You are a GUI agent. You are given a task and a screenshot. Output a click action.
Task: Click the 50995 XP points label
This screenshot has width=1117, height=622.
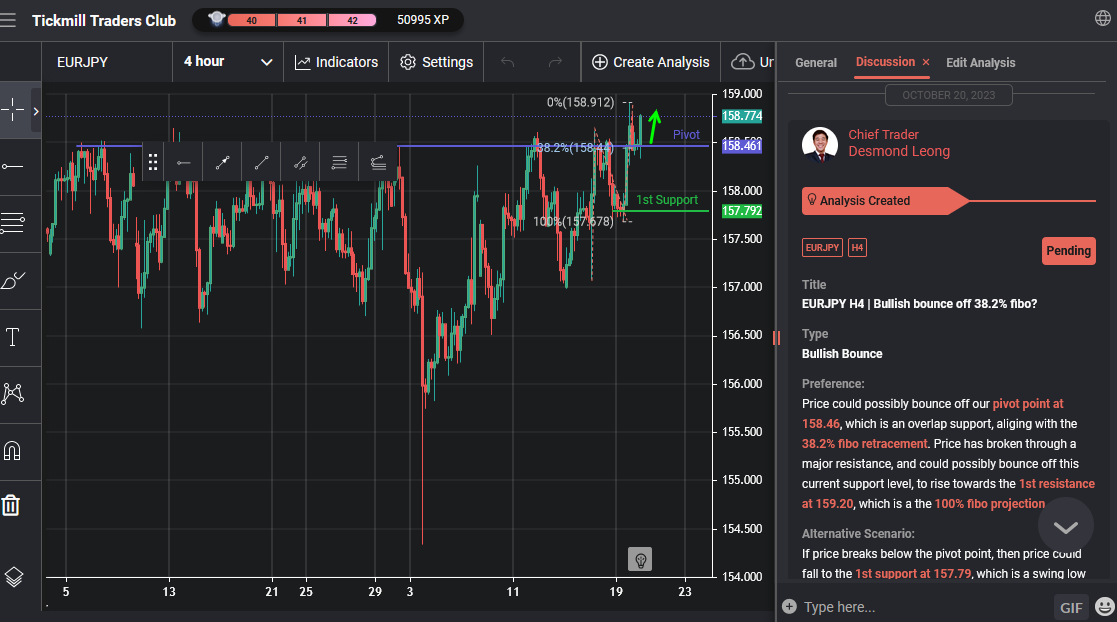pos(423,20)
